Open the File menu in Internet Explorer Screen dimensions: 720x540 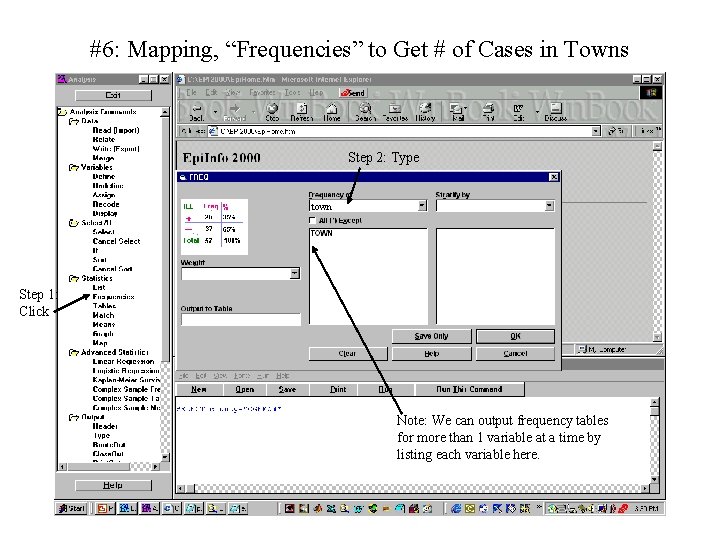point(191,92)
